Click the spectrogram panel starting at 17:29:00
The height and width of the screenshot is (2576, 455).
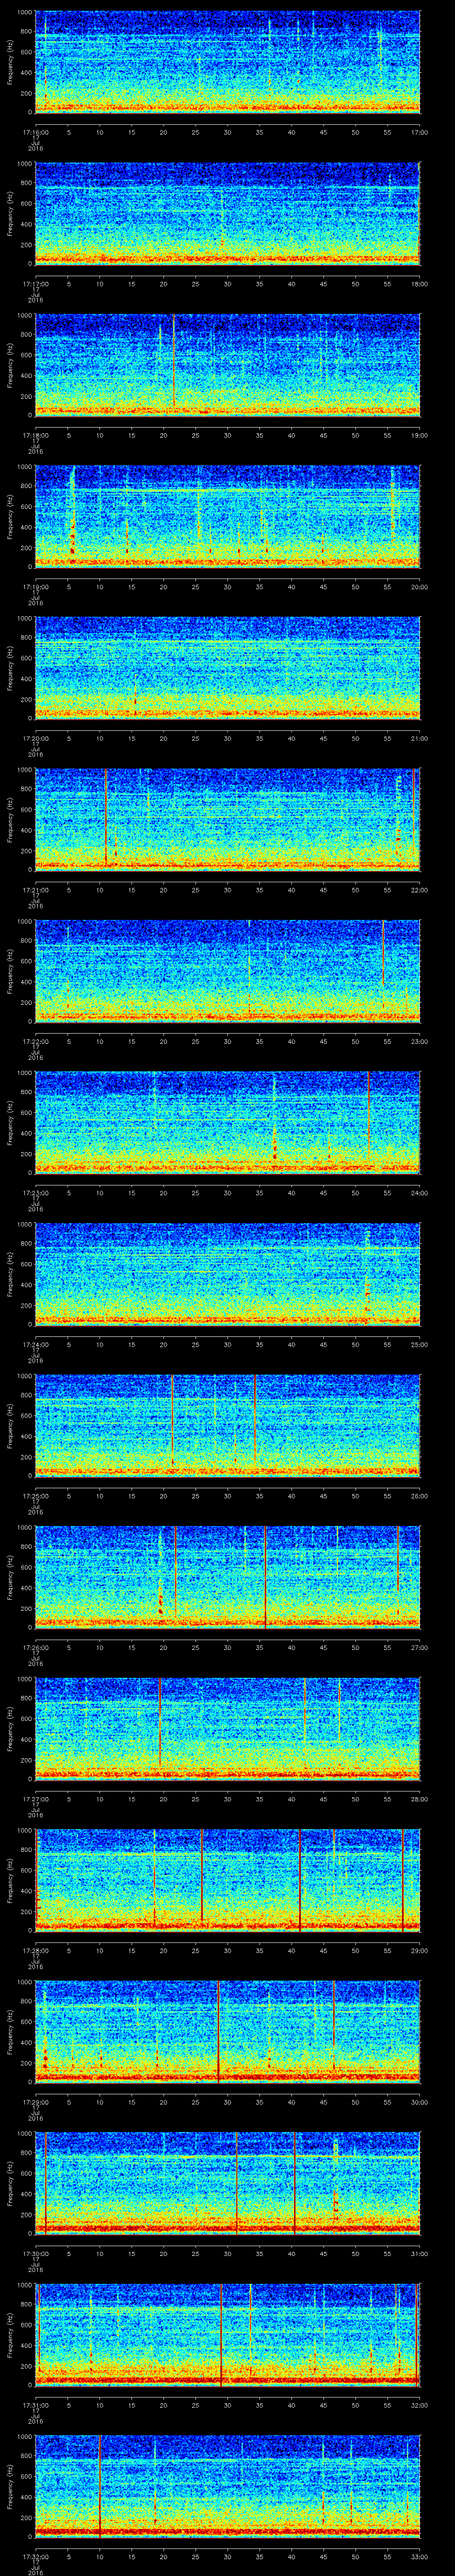coord(227,2032)
